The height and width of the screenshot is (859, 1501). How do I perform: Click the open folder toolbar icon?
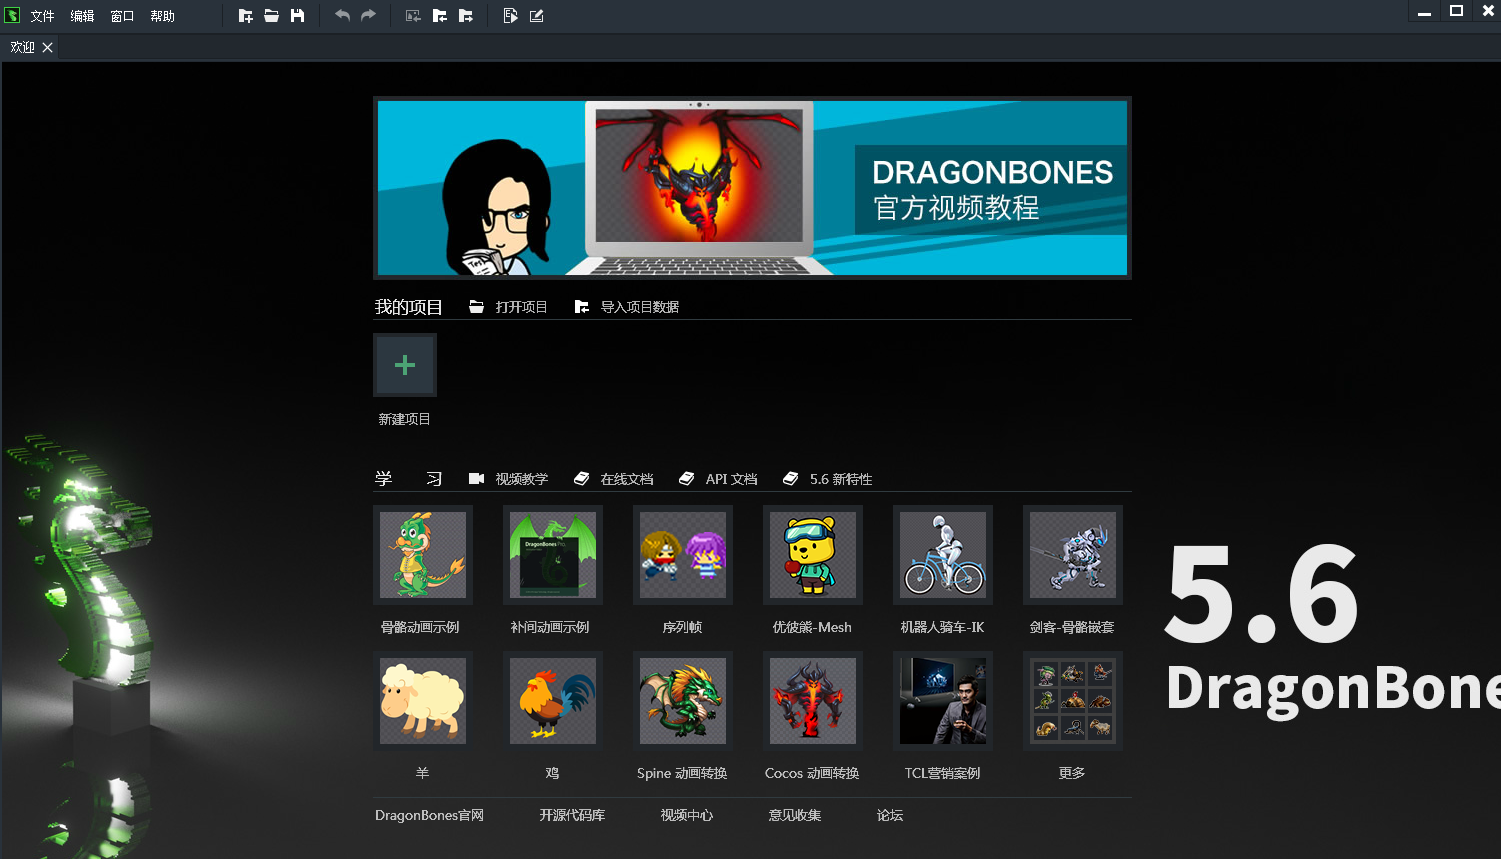[271, 16]
